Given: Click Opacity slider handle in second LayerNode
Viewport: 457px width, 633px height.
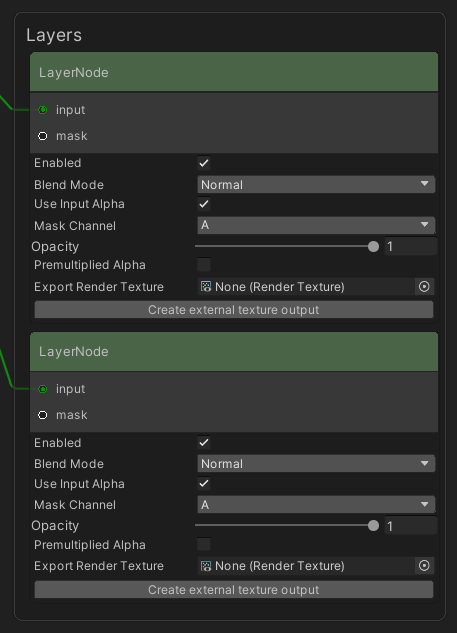Looking at the screenshot, I should point(373,526).
